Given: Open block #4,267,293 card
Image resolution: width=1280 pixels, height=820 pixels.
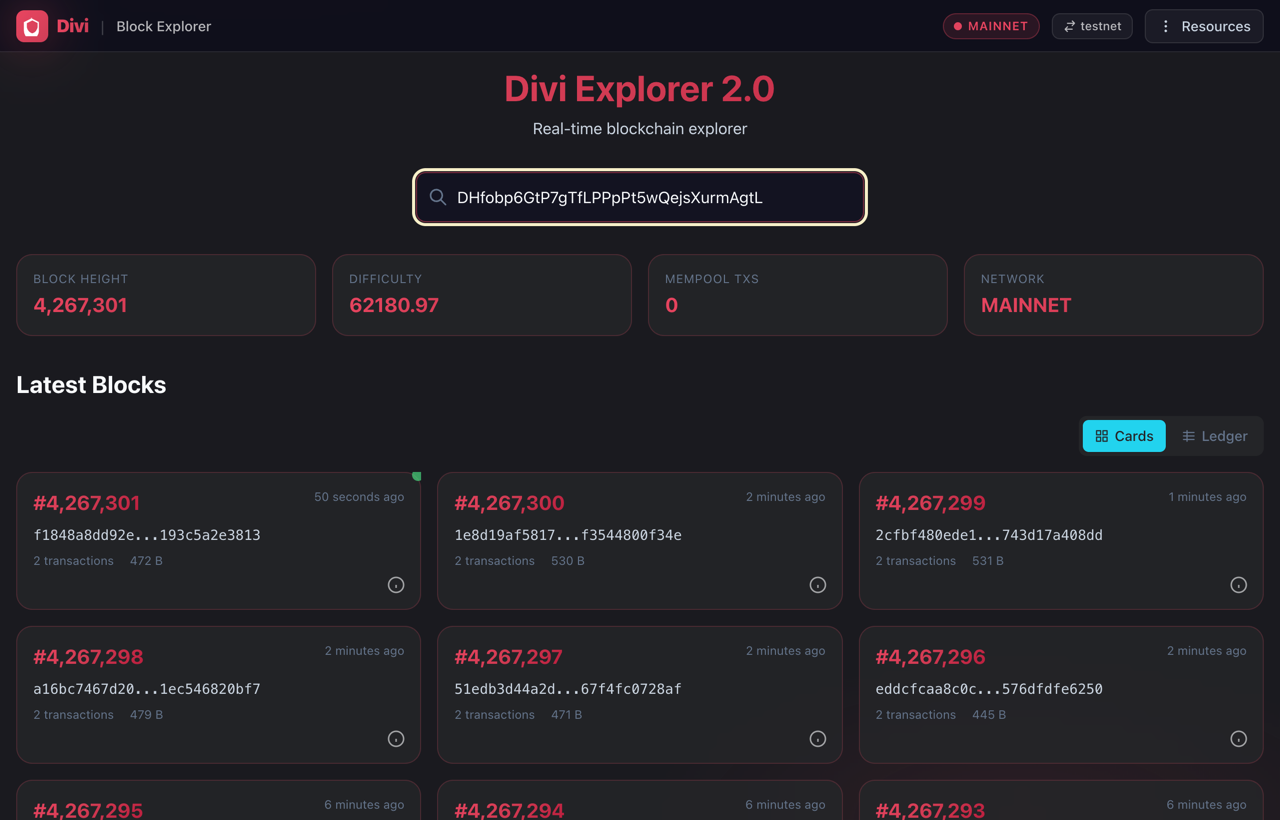Looking at the screenshot, I should (1061, 800).
